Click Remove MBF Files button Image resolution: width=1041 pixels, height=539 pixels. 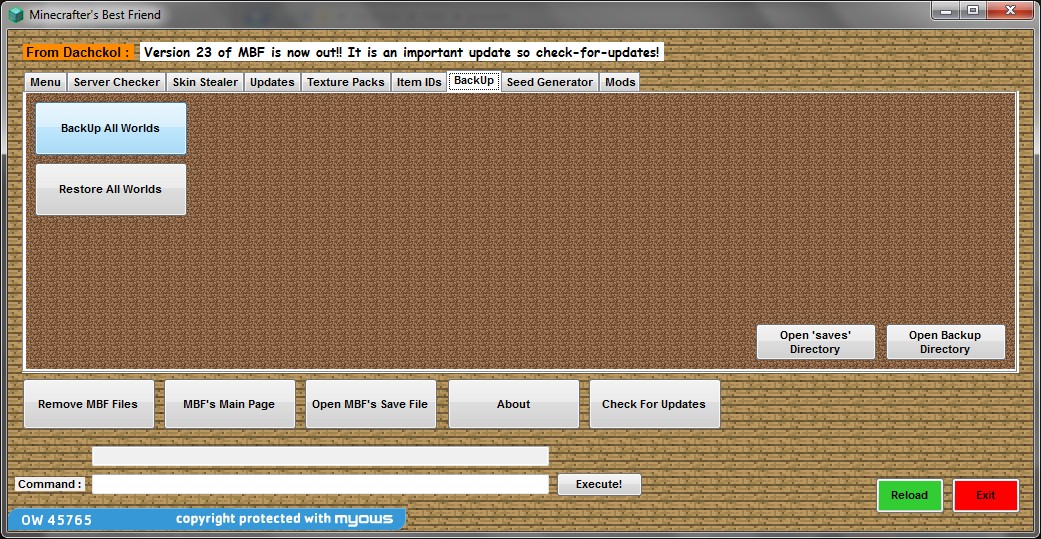tap(88, 404)
